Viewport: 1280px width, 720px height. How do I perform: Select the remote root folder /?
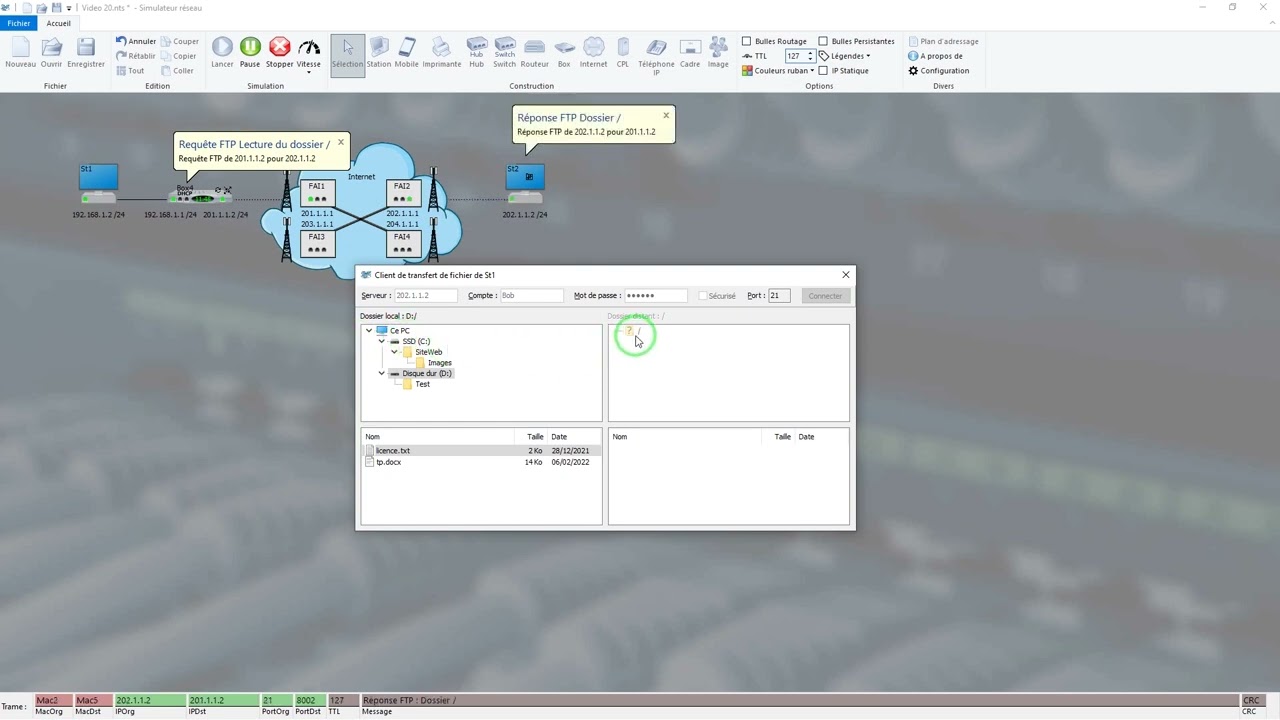633,331
